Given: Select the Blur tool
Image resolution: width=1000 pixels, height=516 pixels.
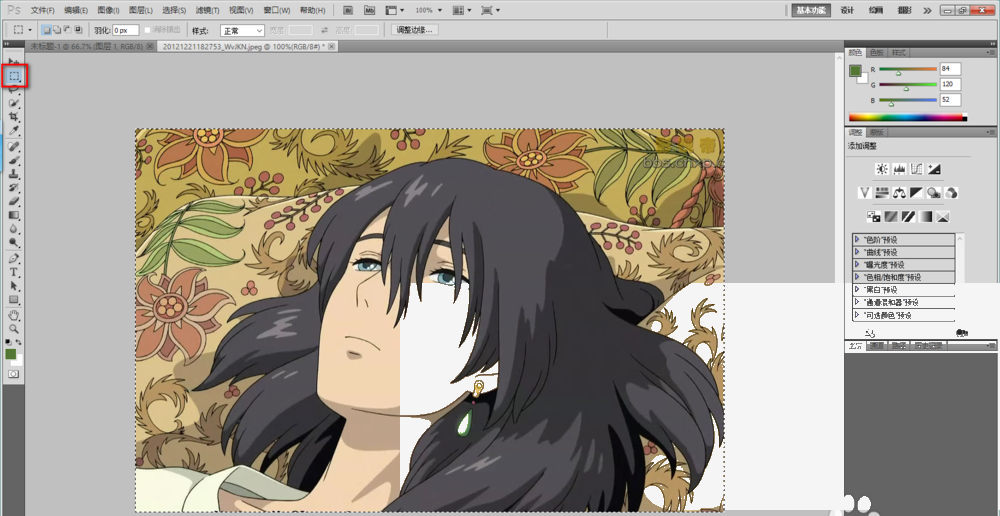Looking at the screenshot, I should 14,229.
